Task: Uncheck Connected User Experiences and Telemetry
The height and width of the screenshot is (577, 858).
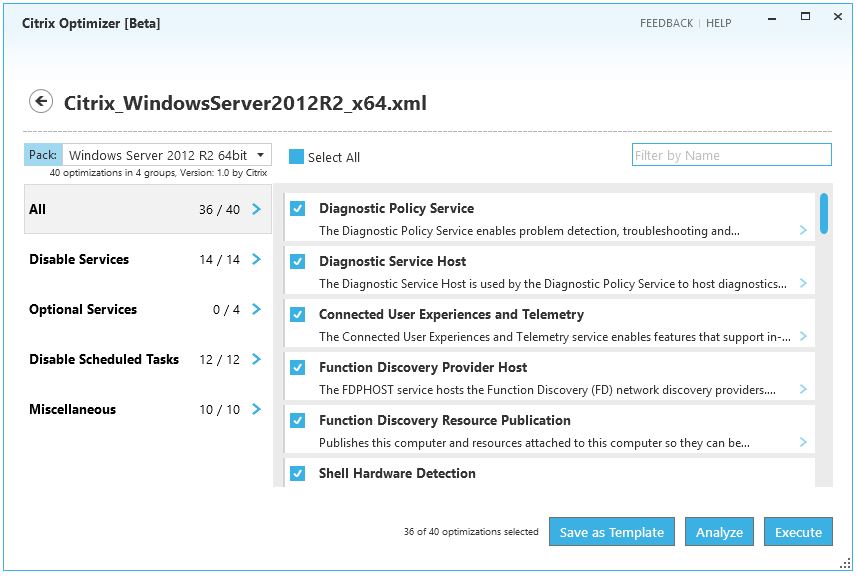Action: click(x=296, y=313)
